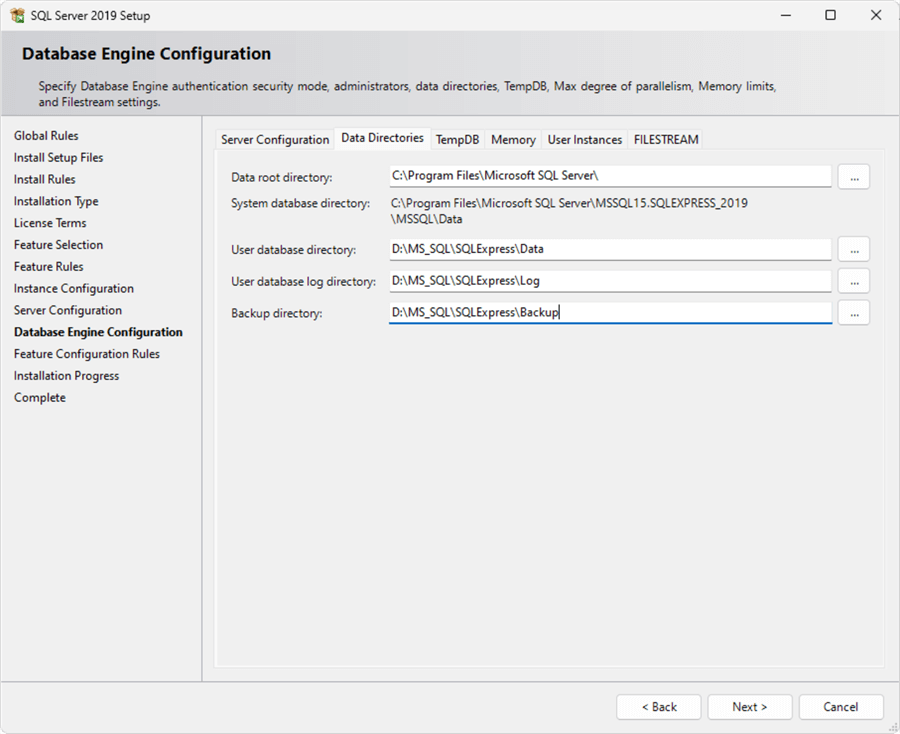This screenshot has height=734, width=900.
Task: Close the SQL Server Setup window
Action: pyautogui.click(x=876, y=15)
